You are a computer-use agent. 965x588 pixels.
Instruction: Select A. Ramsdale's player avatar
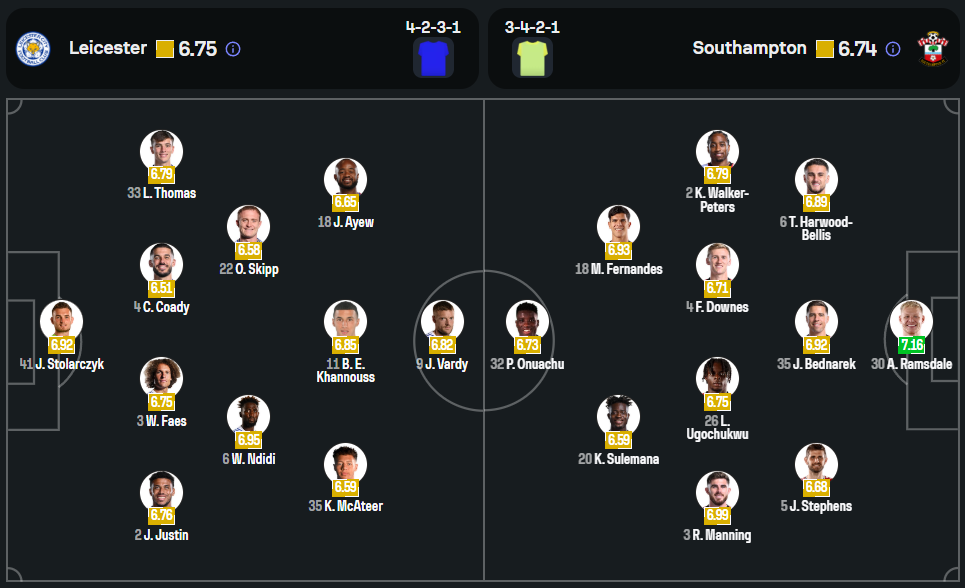tap(911, 322)
